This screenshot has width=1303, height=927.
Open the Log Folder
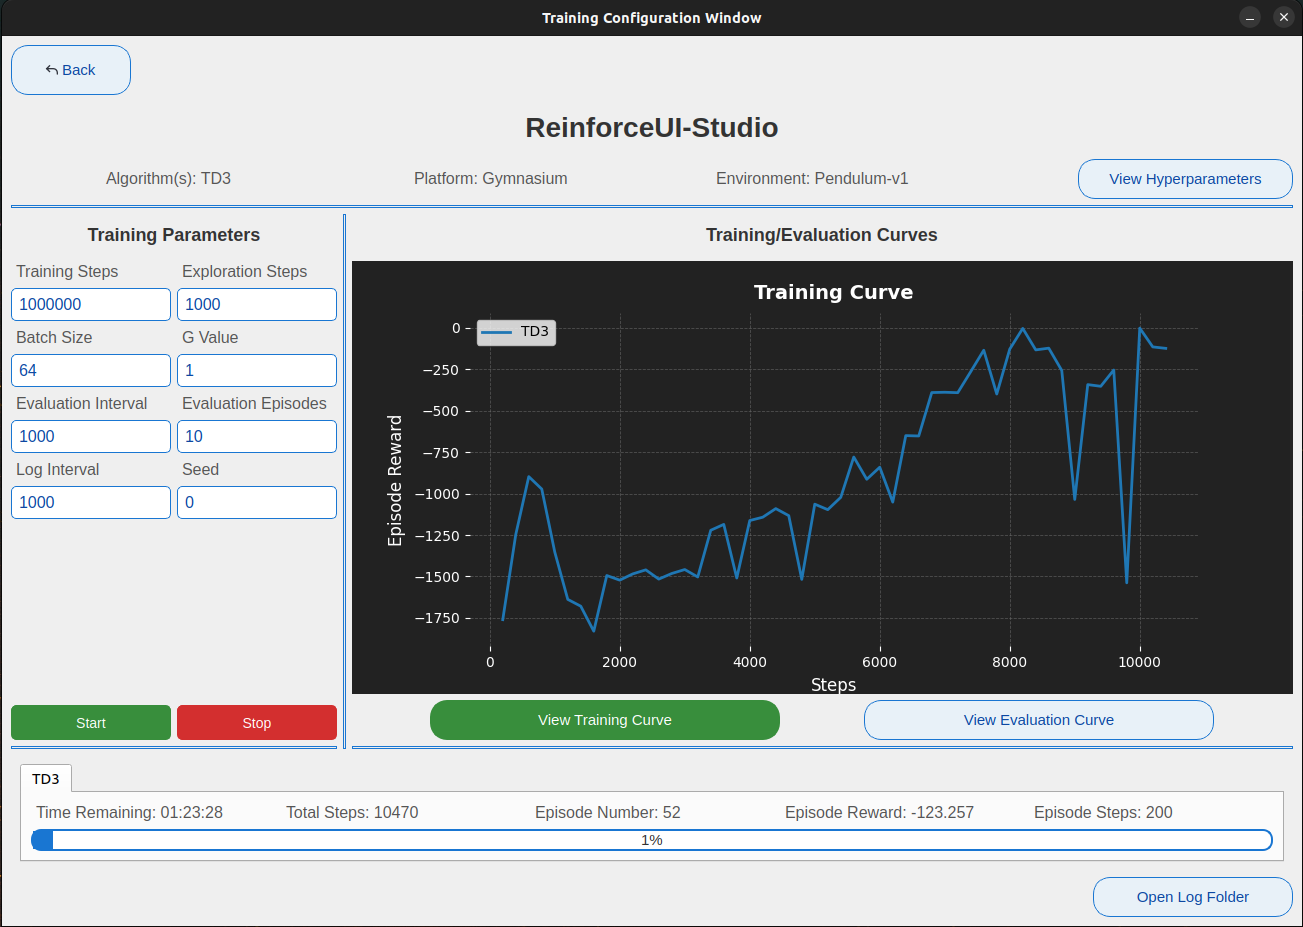1192,896
